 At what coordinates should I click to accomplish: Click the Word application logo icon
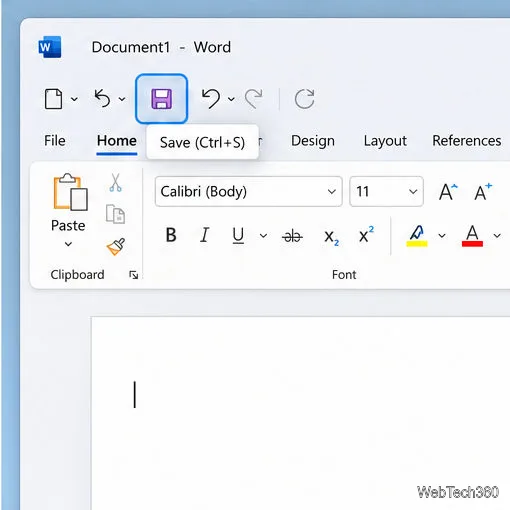click(50, 47)
